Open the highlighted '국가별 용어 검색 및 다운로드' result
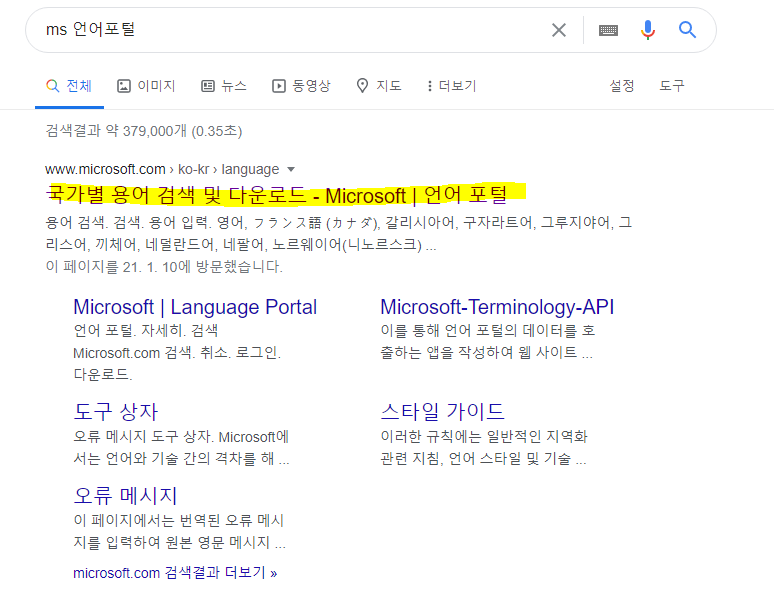Screen dimensions: 774x600 (x=276, y=195)
